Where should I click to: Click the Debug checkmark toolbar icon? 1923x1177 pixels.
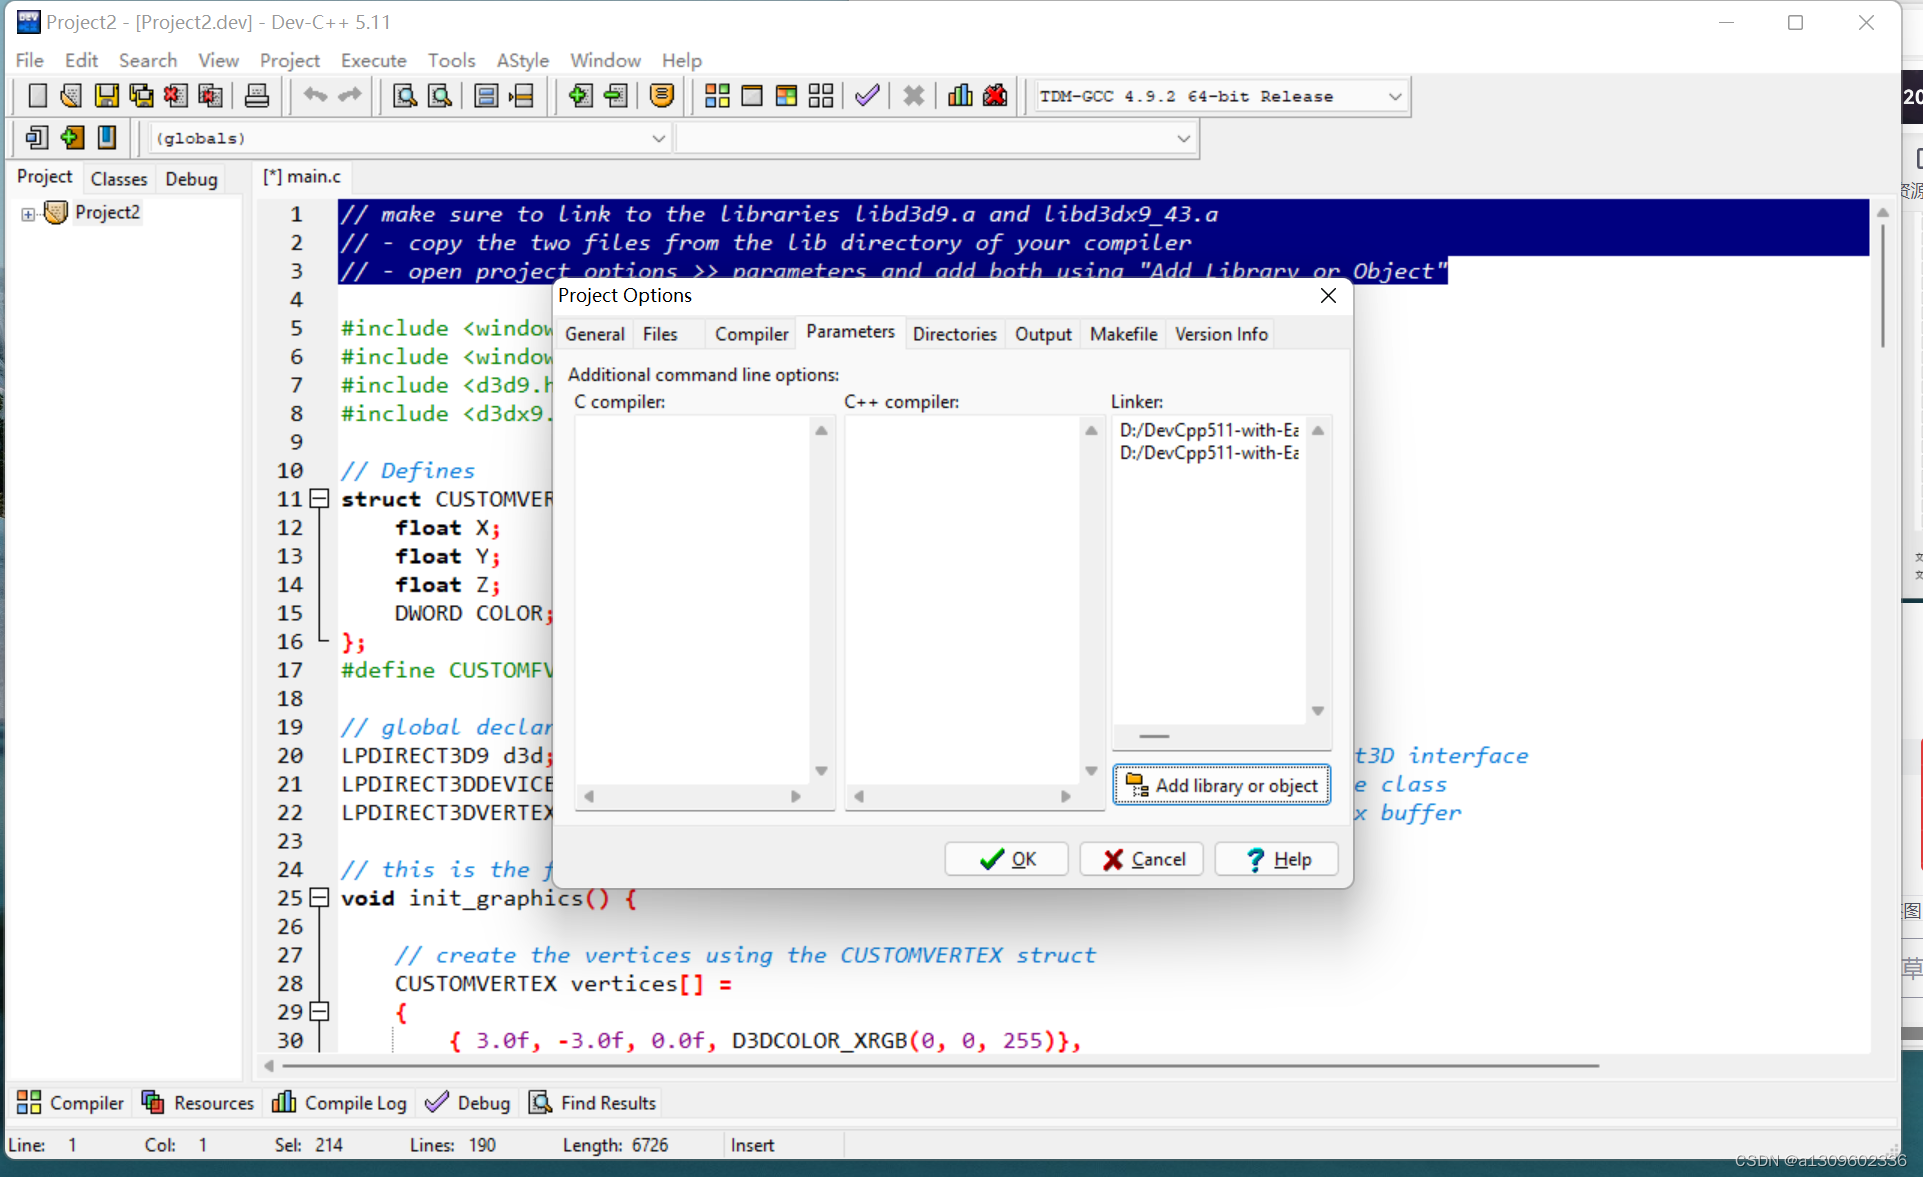867,96
